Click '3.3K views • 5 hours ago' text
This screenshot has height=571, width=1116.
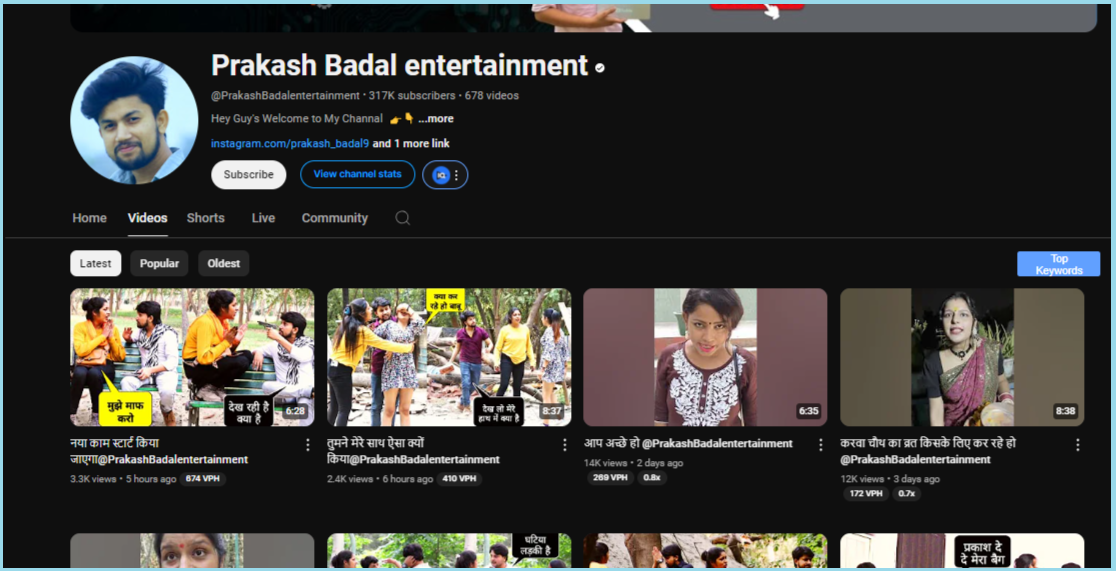pyautogui.click(x=123, y=479)
